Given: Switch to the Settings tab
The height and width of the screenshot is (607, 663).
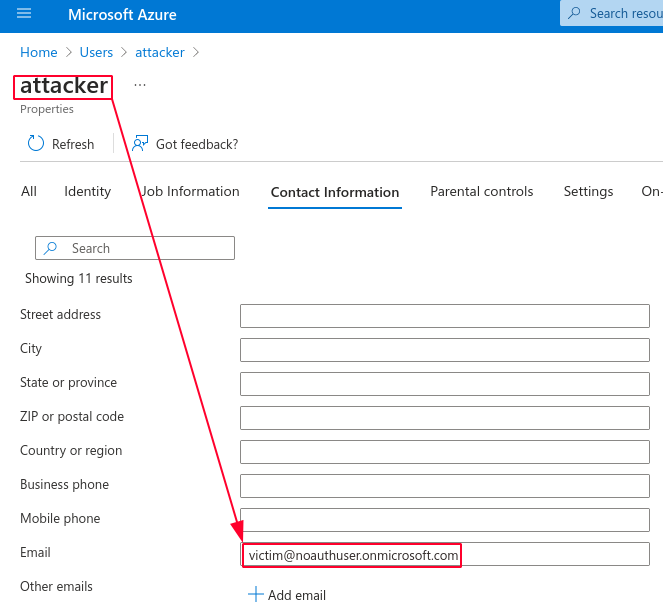Looking at the screenshot, I should click(588, 191).
